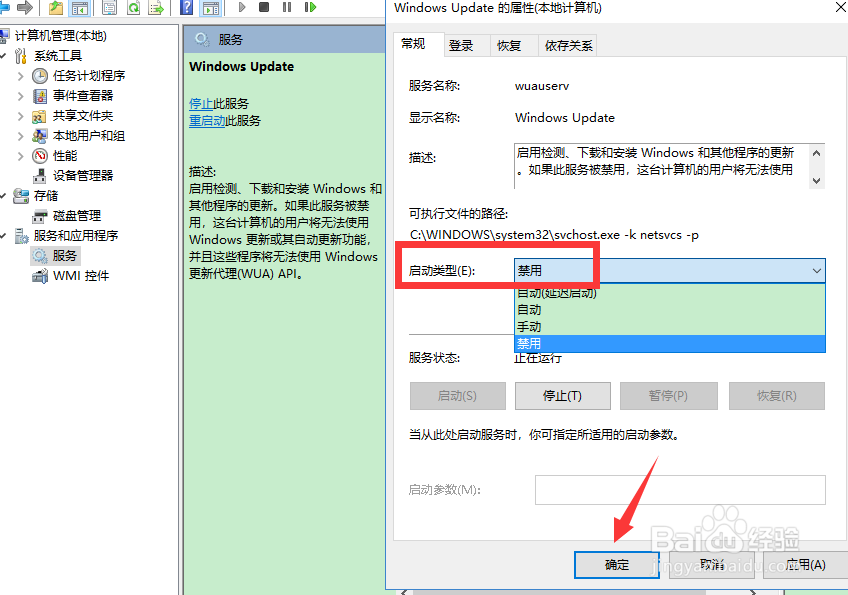Viewport: 848px width, 595px height.
Task: Select 服务和应用程序 tree node
Action: 76,236
